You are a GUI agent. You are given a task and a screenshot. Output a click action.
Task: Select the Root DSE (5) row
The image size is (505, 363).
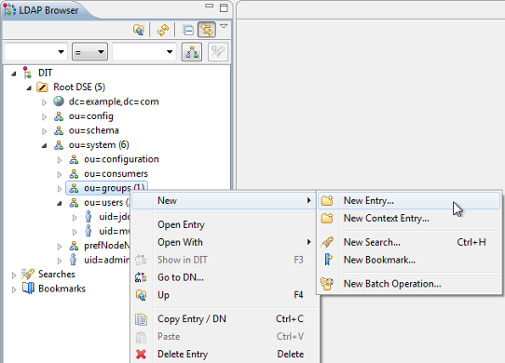(79, 87)
